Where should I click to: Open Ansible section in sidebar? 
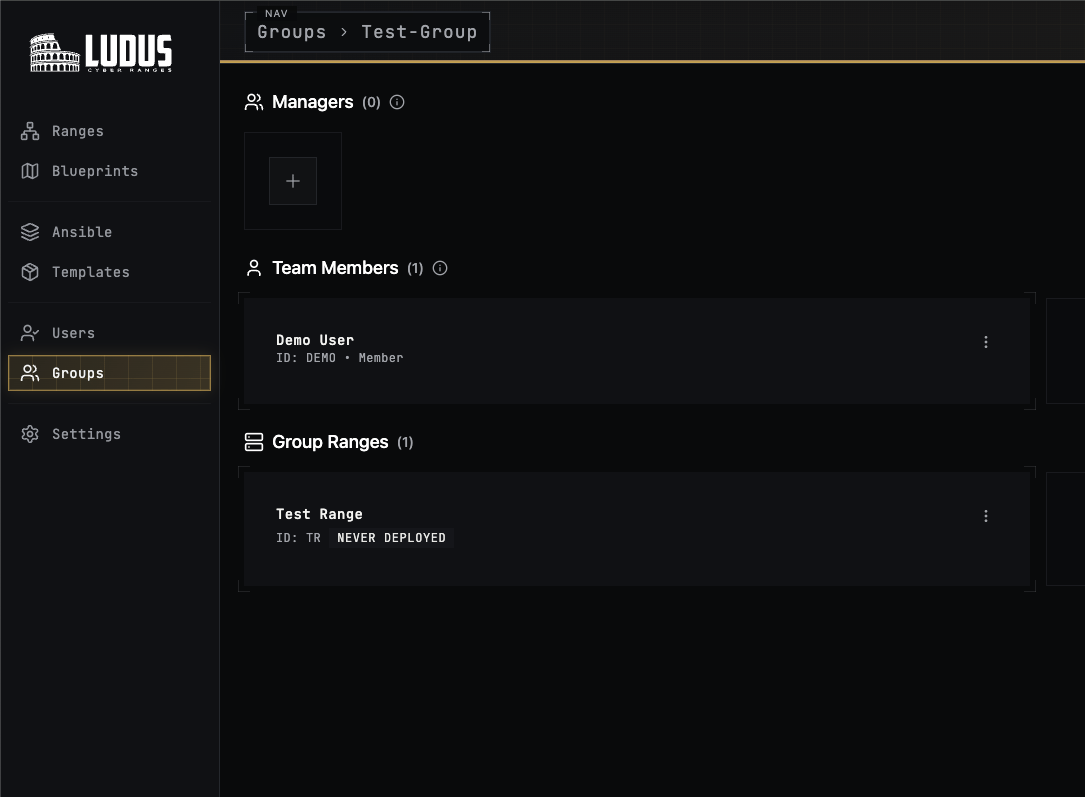(x=82, y=232)
